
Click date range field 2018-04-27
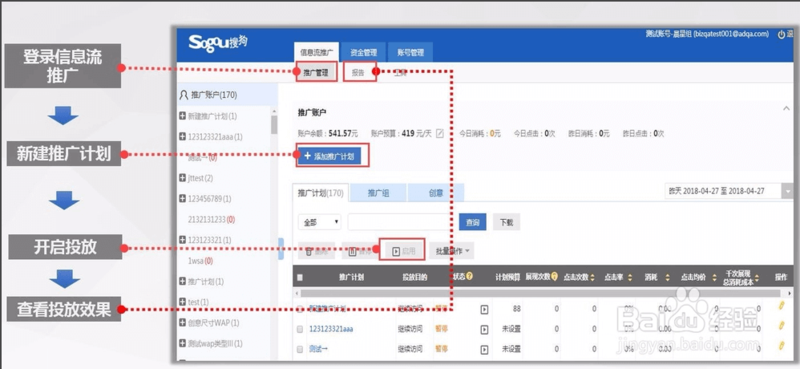coord(724,191)
